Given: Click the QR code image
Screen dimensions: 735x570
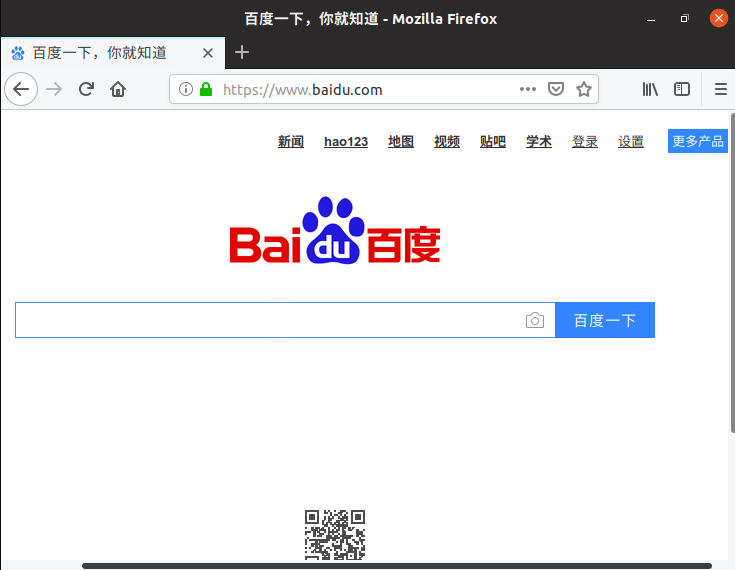Looking at the screenshot, I should click(x=335, y=535).
